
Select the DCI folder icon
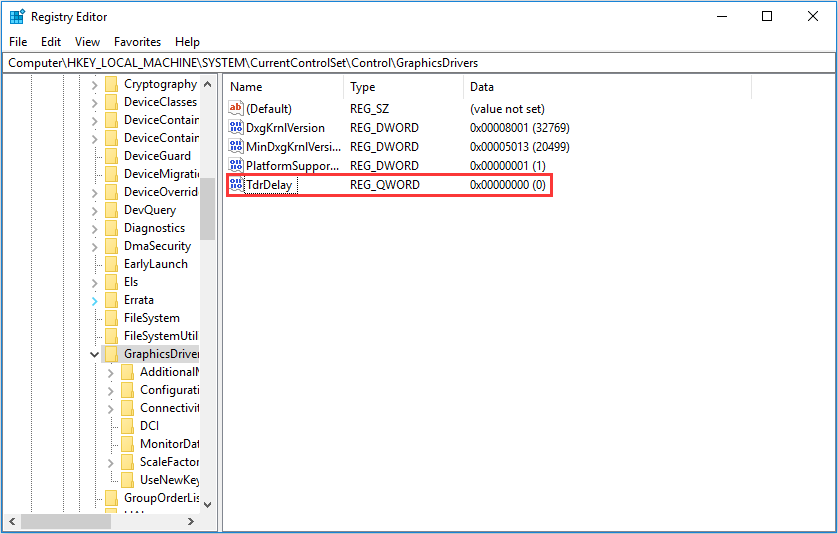click(x=127, y=426)
